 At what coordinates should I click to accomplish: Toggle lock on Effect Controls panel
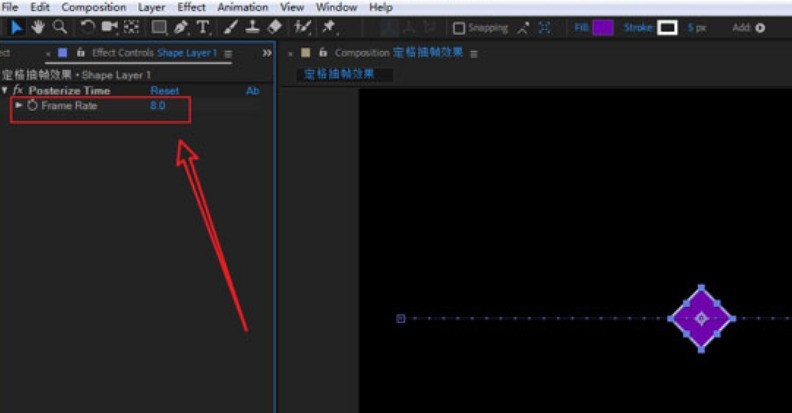click(80, 53)
